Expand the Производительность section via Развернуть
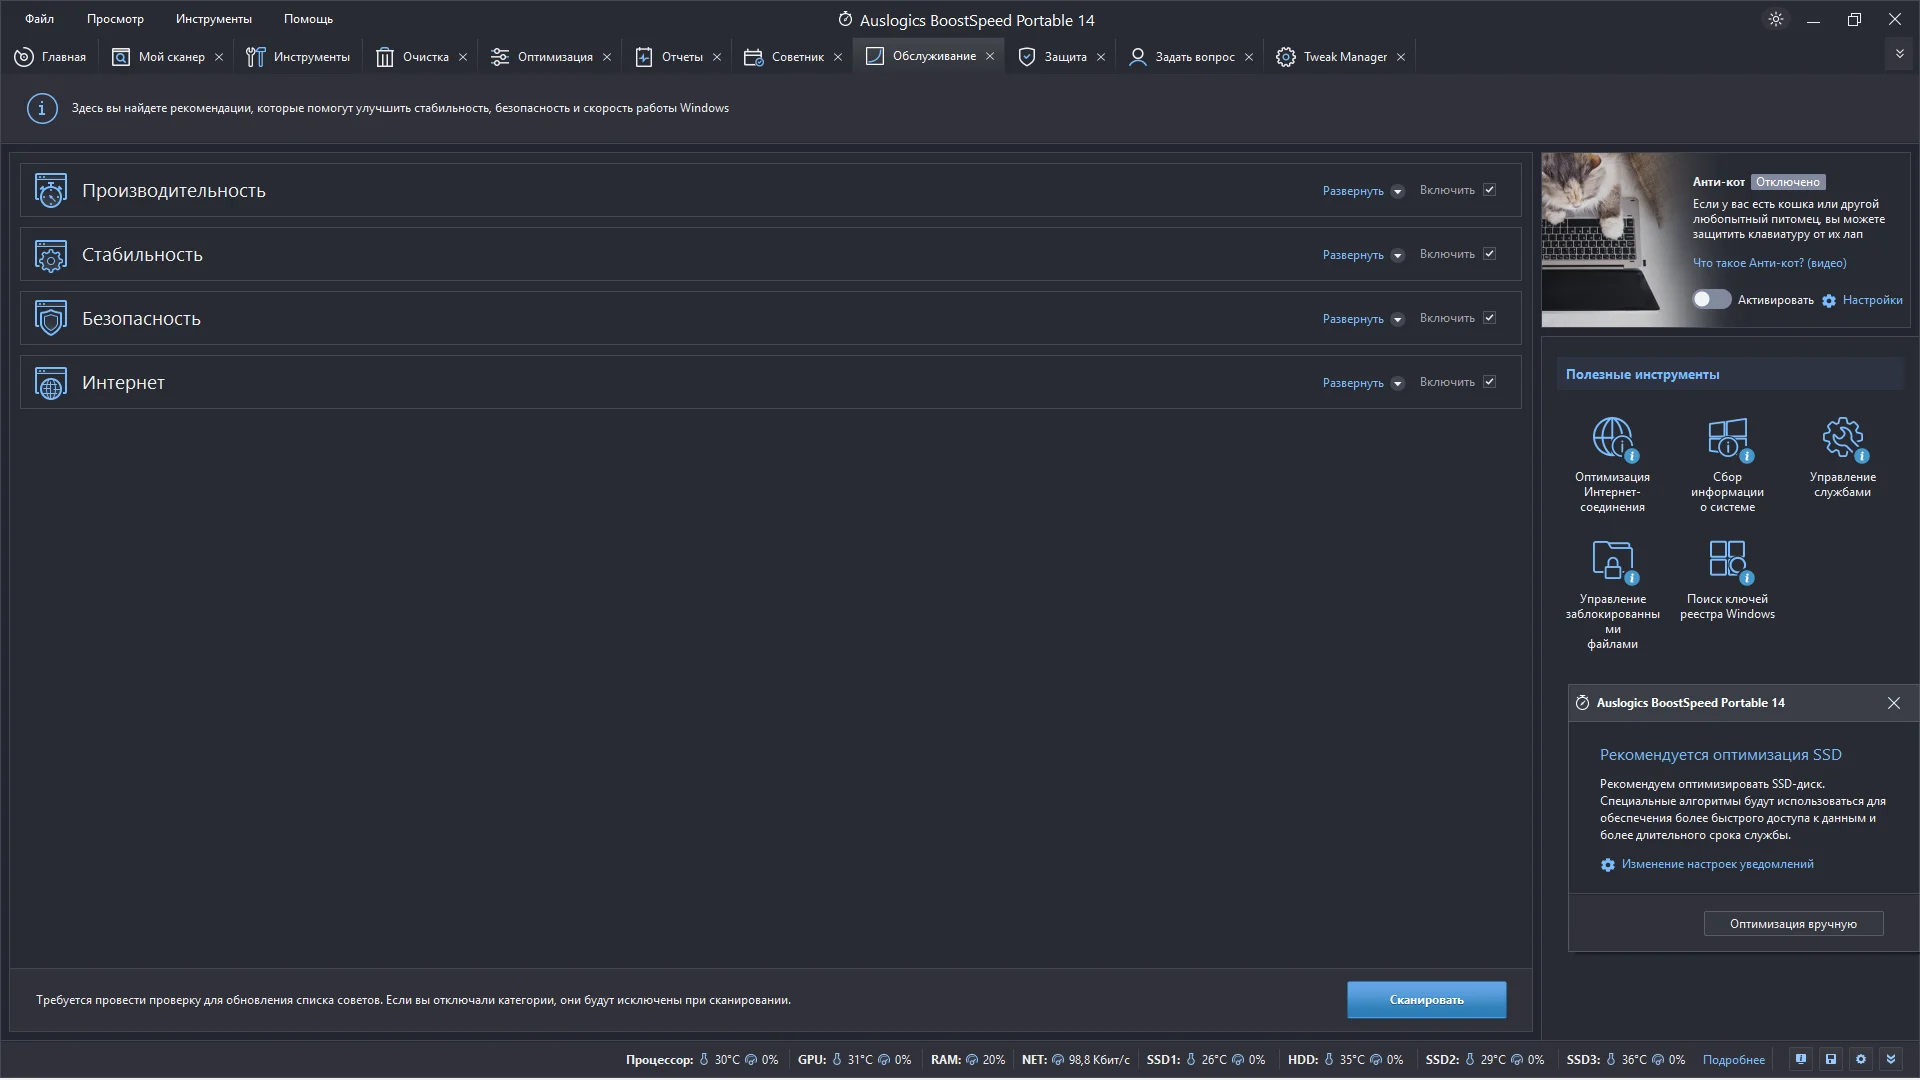Image resolution: width=1920 pixels, height=1080 pixels. click(1363, 191)
